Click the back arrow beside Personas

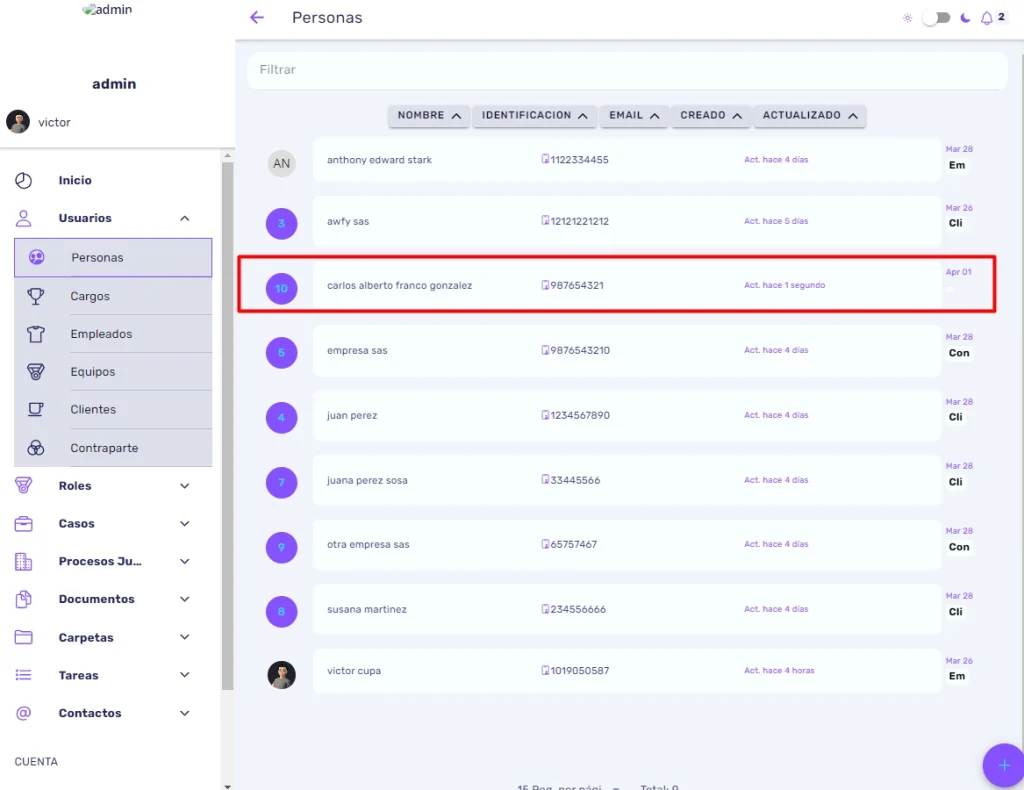pyautogui.click(x=257, y=18)
